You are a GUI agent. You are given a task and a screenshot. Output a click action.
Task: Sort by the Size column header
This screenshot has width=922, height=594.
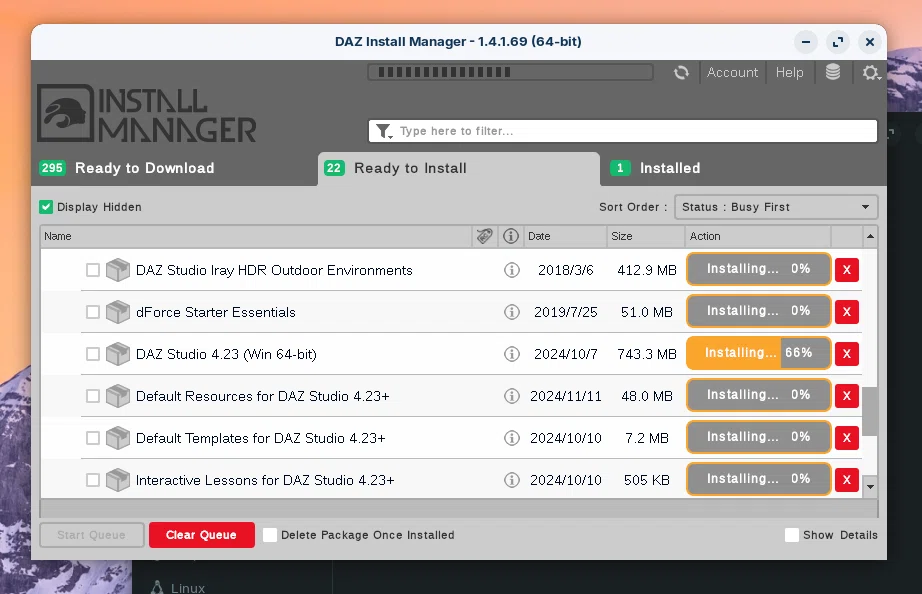click(x=646, y=236)
